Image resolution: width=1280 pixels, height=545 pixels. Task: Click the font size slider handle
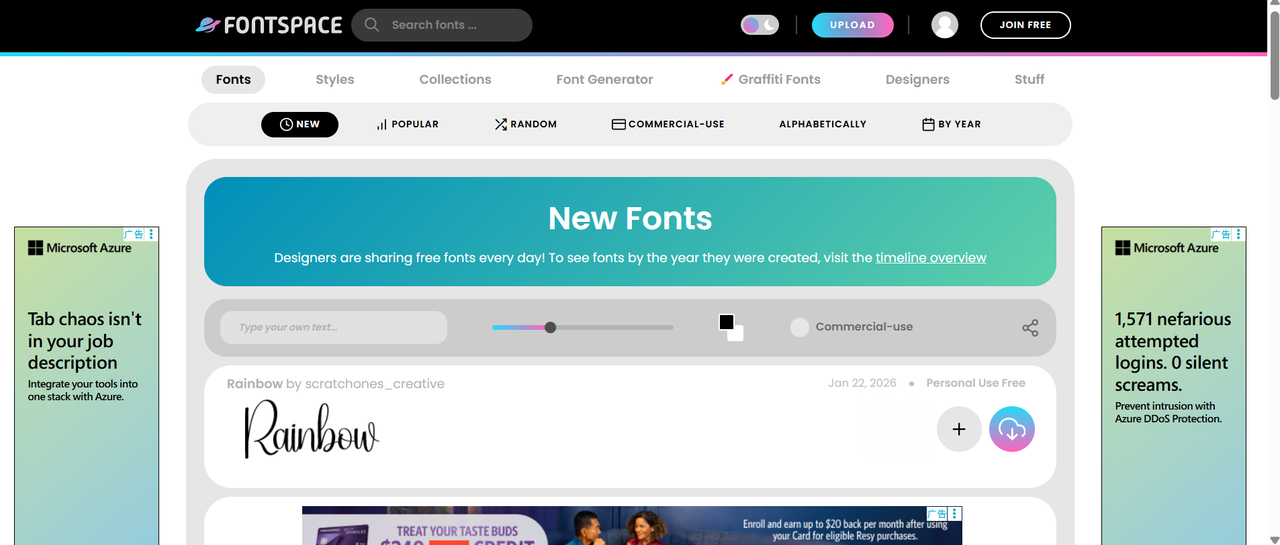[x=550, y=327]
